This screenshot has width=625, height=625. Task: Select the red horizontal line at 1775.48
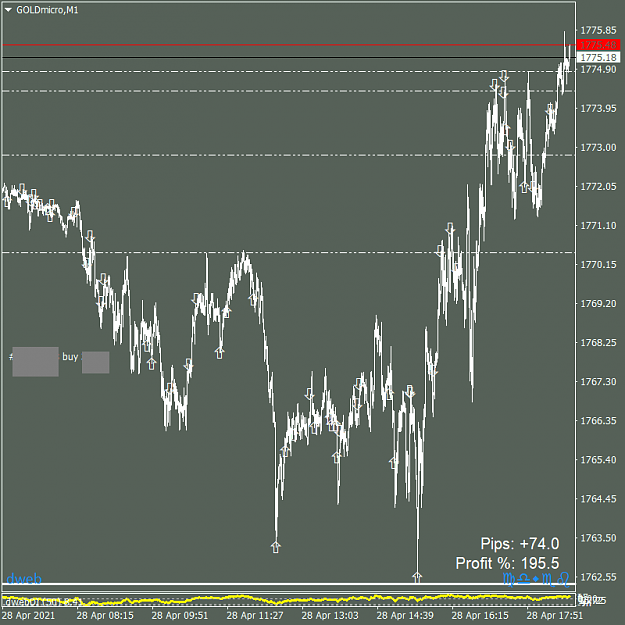click(x=289, y=45)
